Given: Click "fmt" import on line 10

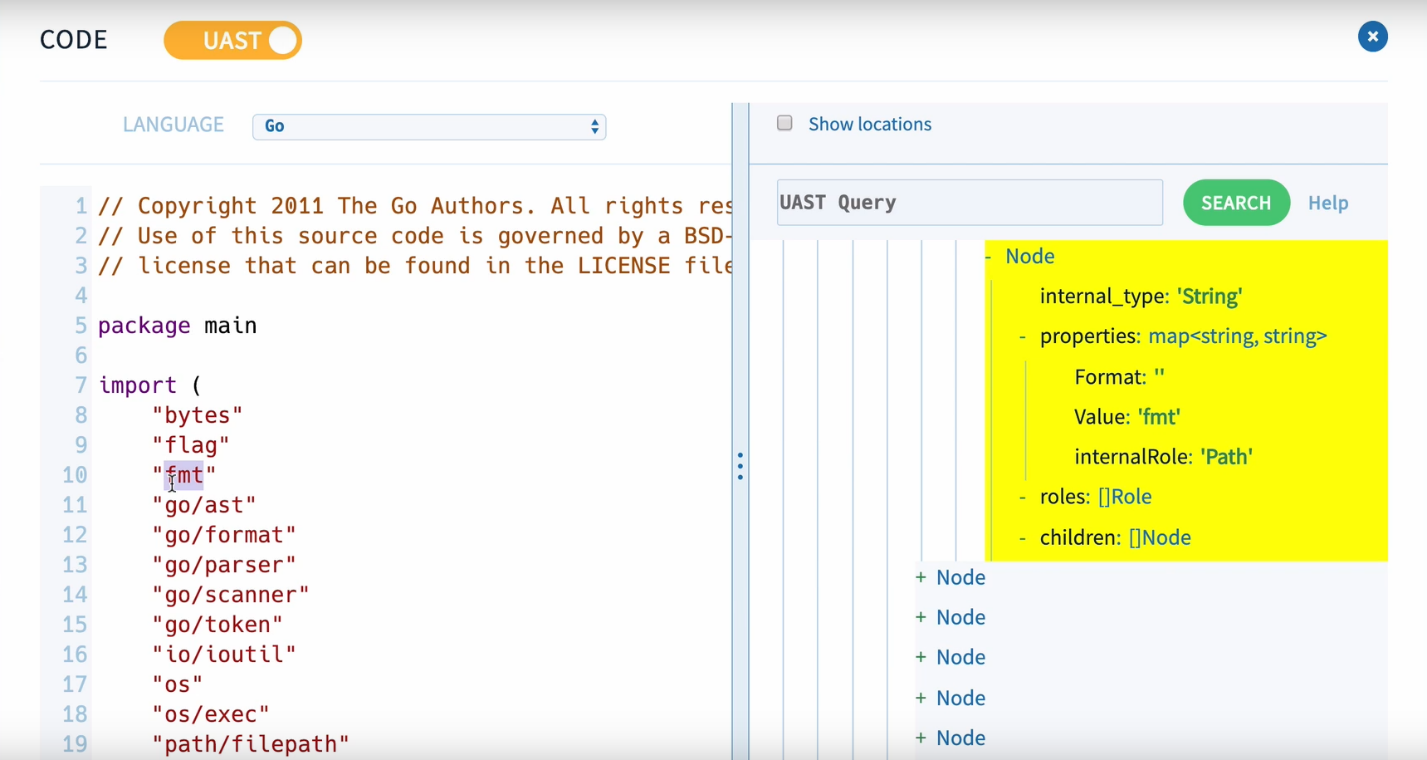Looking at the screenshot, I should (x=184, y=475).
